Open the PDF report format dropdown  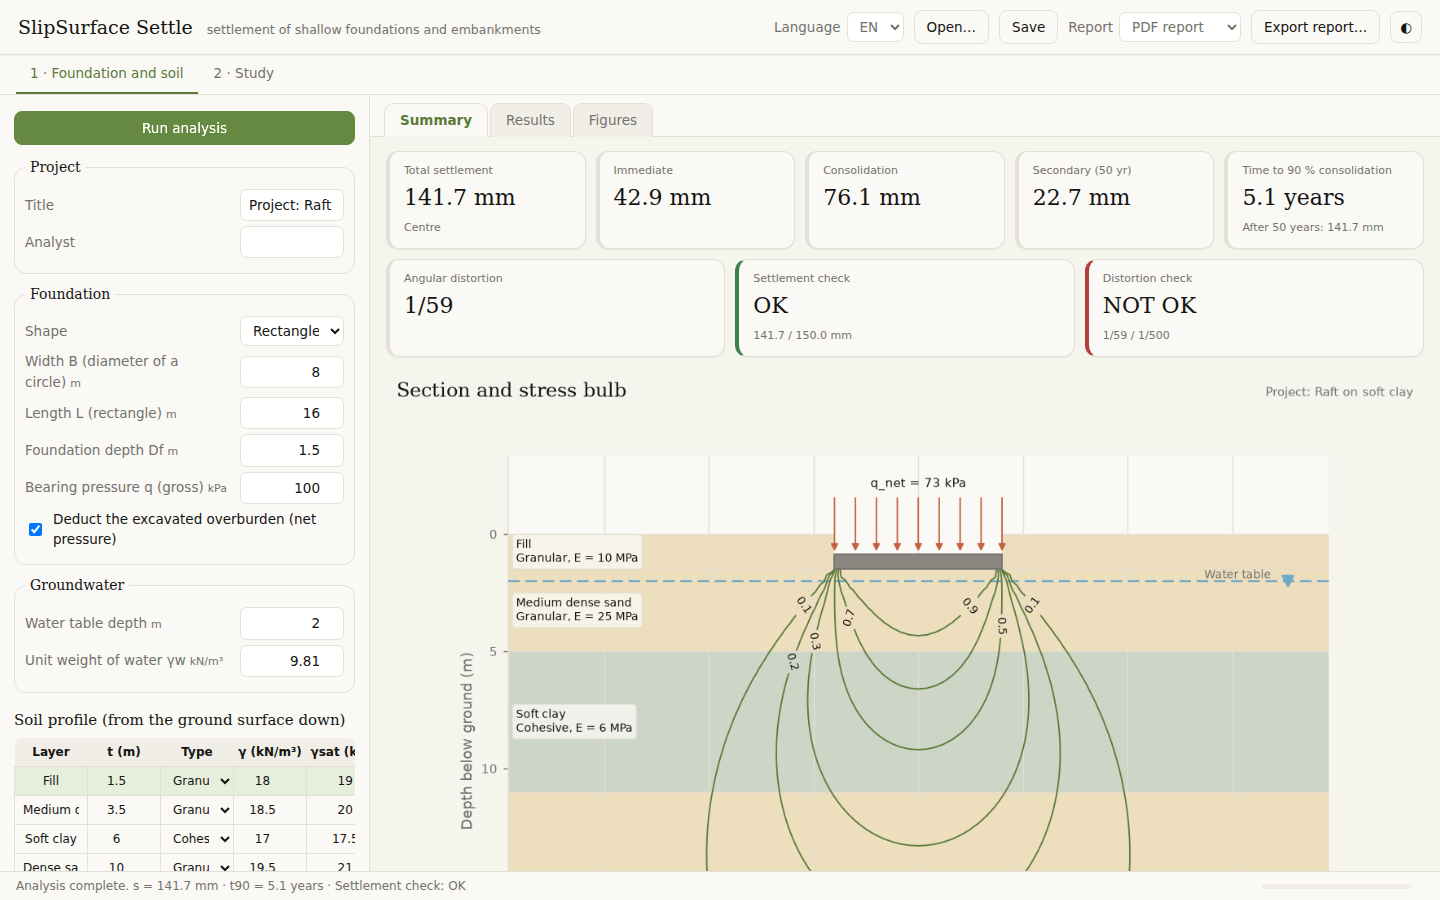(x=1180, y=27)
